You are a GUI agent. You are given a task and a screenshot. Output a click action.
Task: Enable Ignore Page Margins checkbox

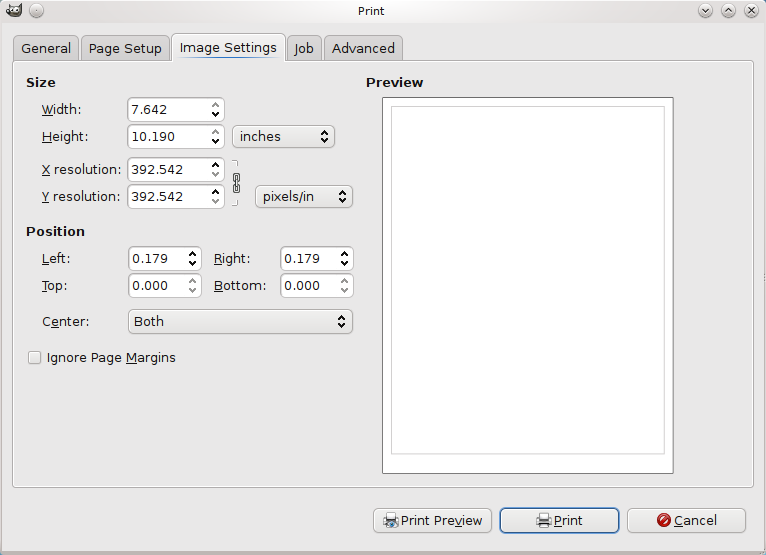(x=35, y=357)
